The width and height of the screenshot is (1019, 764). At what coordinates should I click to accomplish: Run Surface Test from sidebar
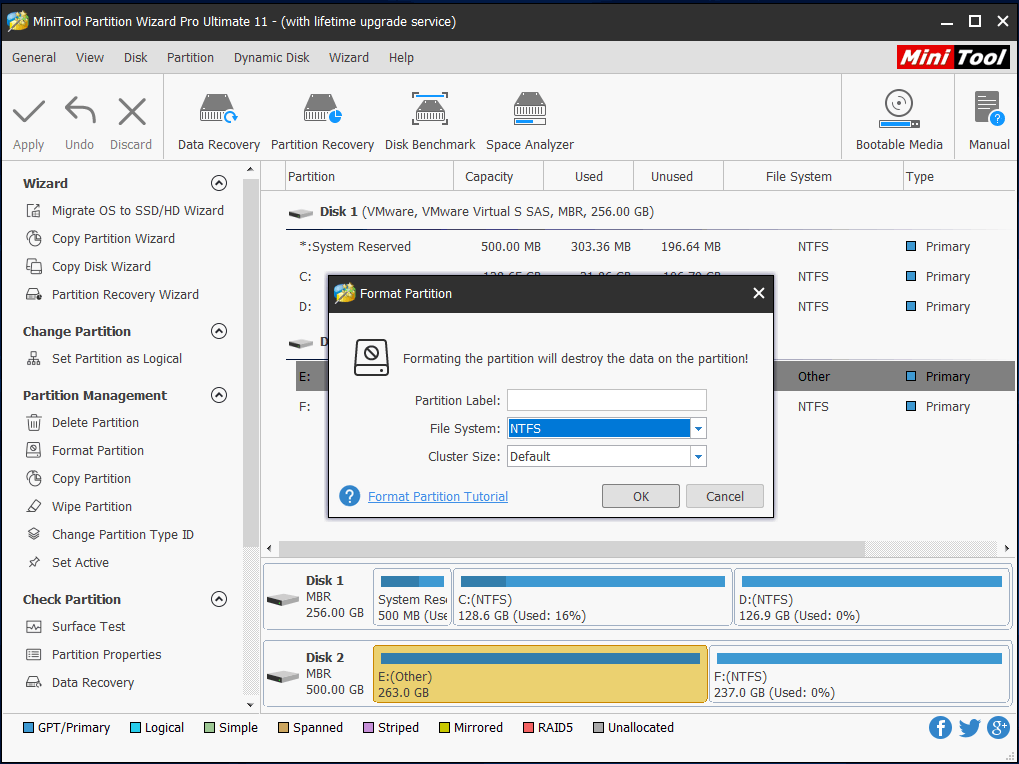[75, 626]
